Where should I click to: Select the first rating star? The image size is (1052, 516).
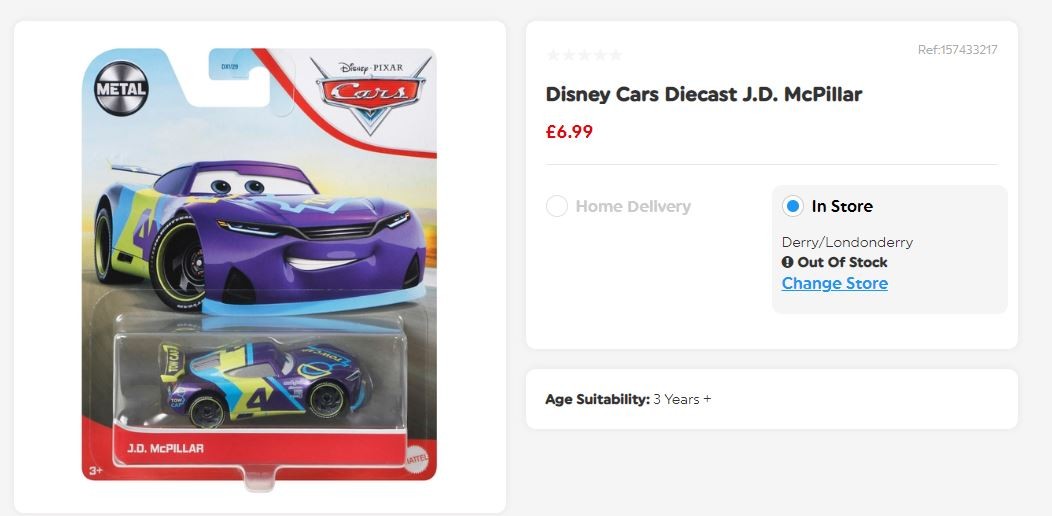[554, 55]
